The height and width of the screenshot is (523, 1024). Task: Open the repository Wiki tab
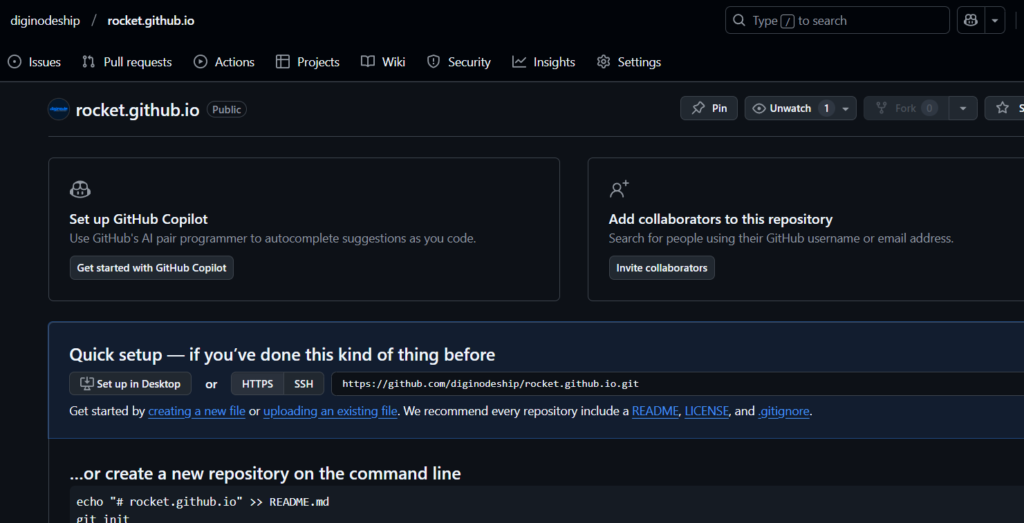coord(383,62)
